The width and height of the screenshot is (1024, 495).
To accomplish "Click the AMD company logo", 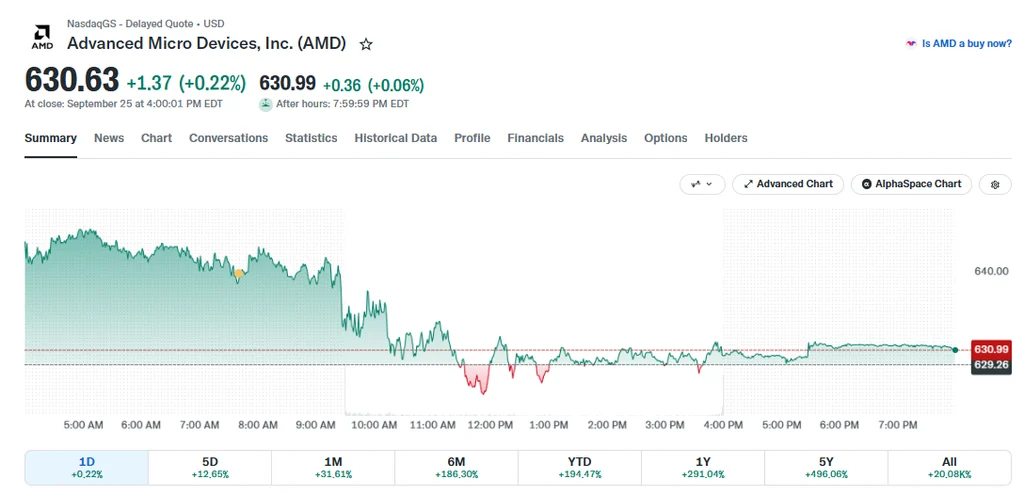I will [42, 37].
